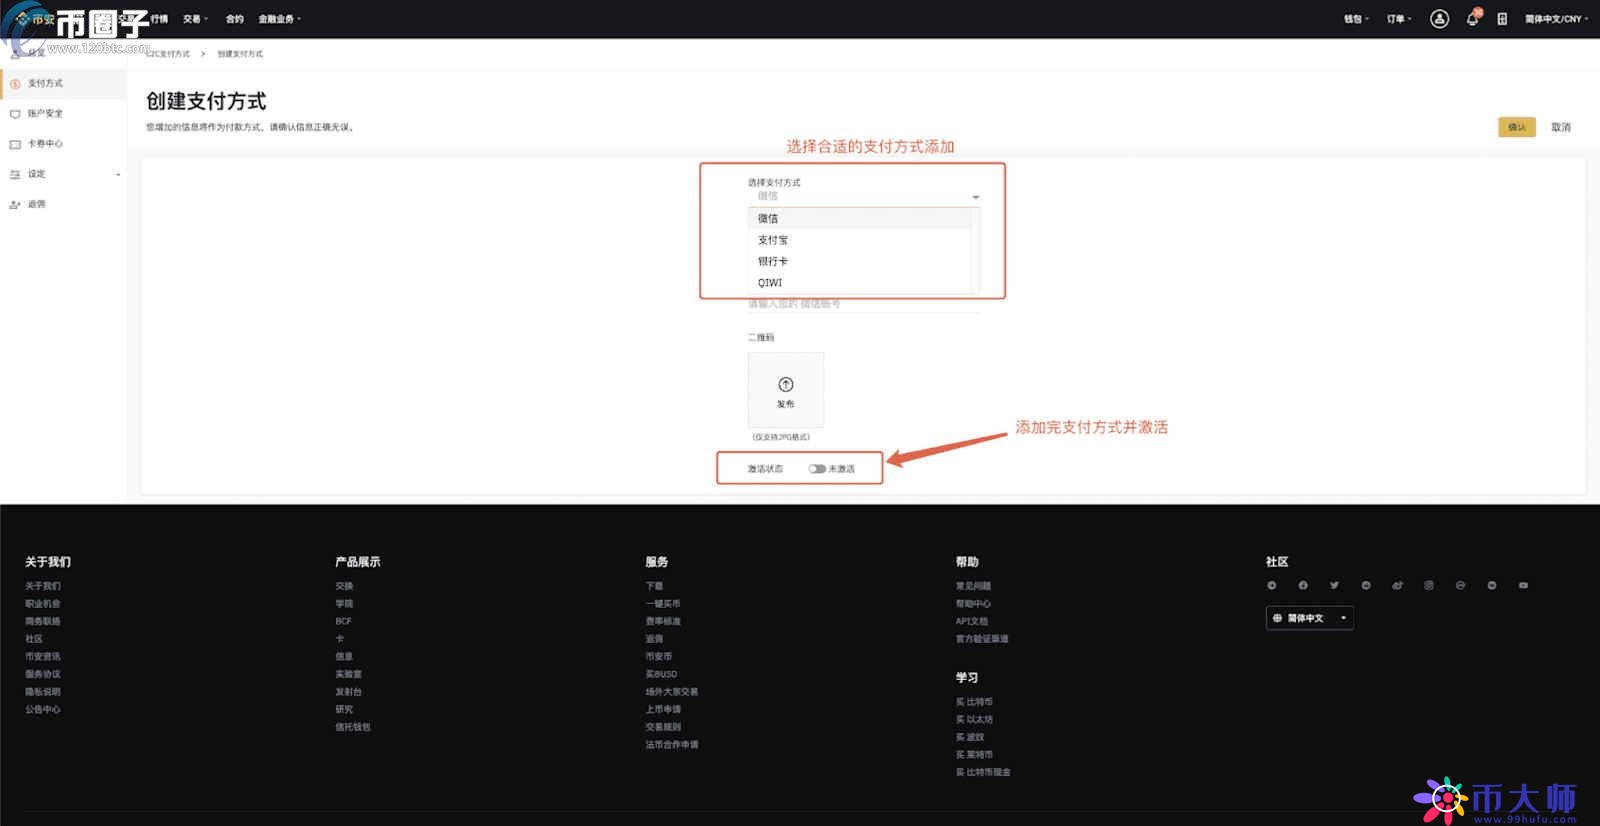
Task: Open 买 比特币 link in footer
Action: (974, 702)
